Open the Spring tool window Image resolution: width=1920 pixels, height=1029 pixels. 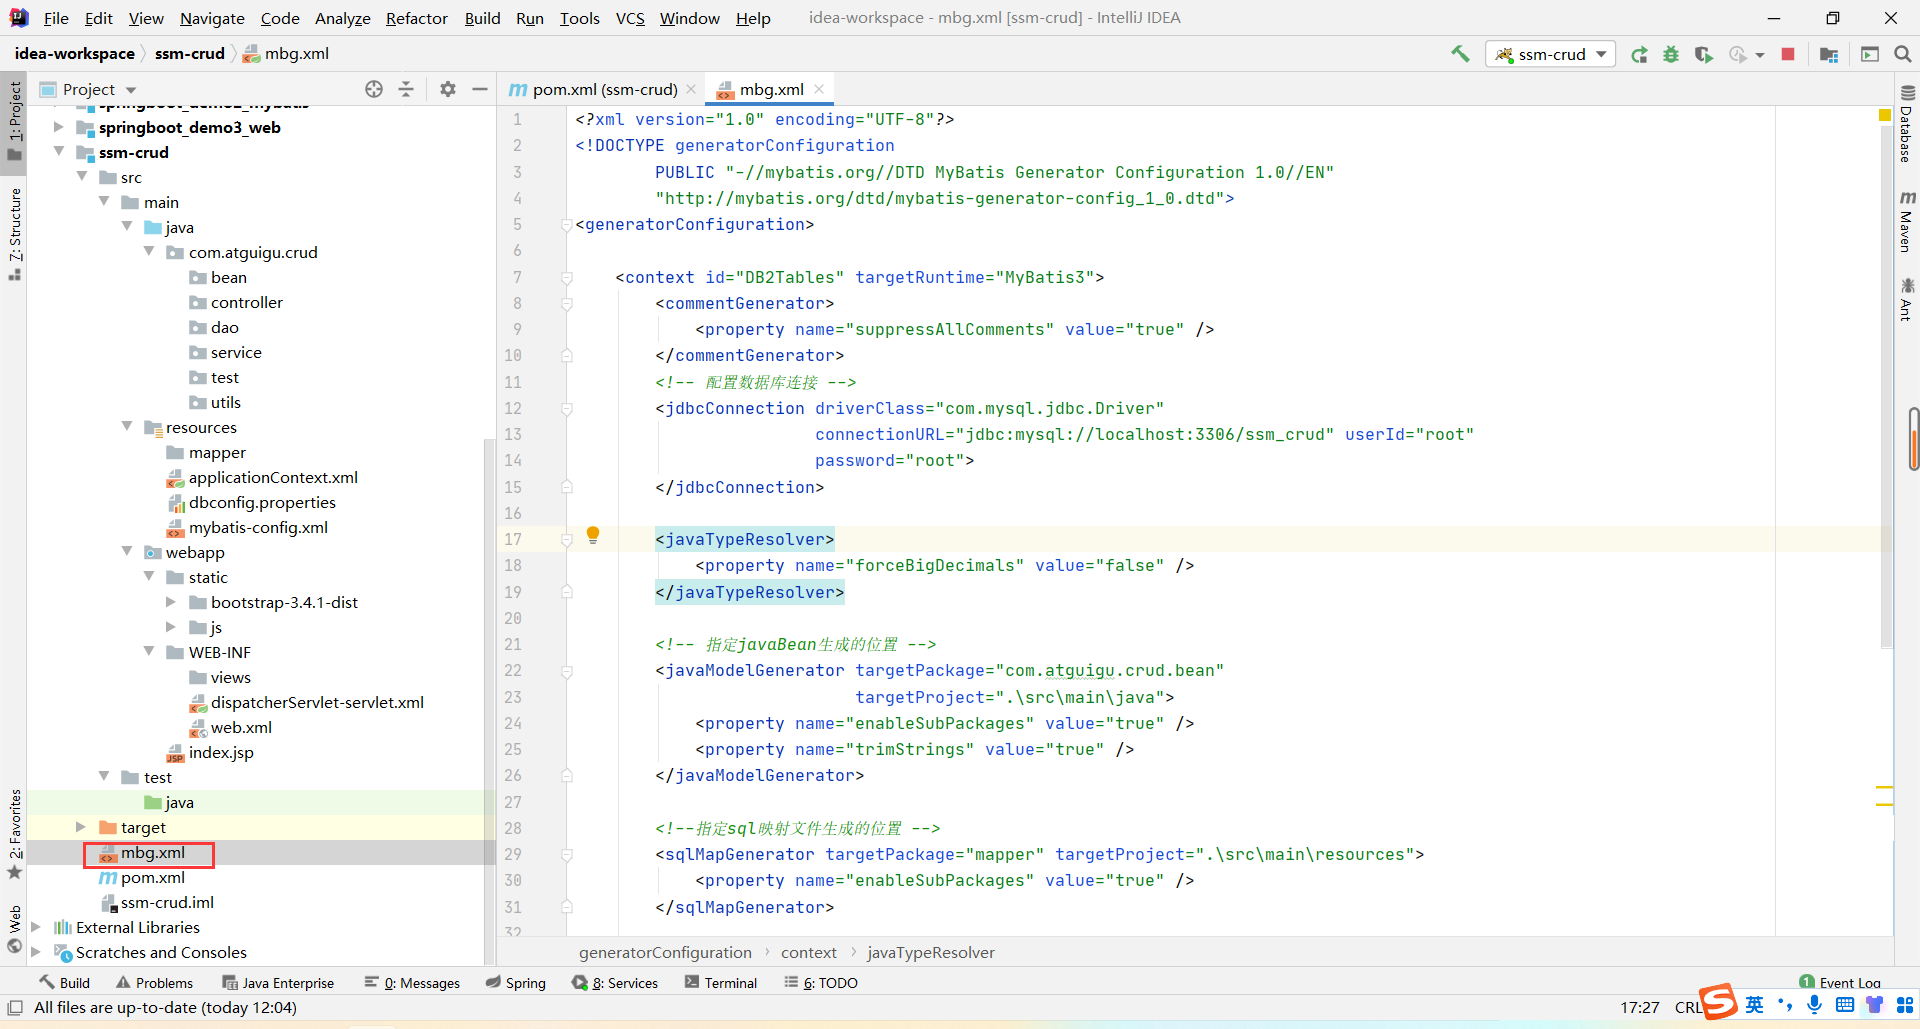click(x=516, y=983)
